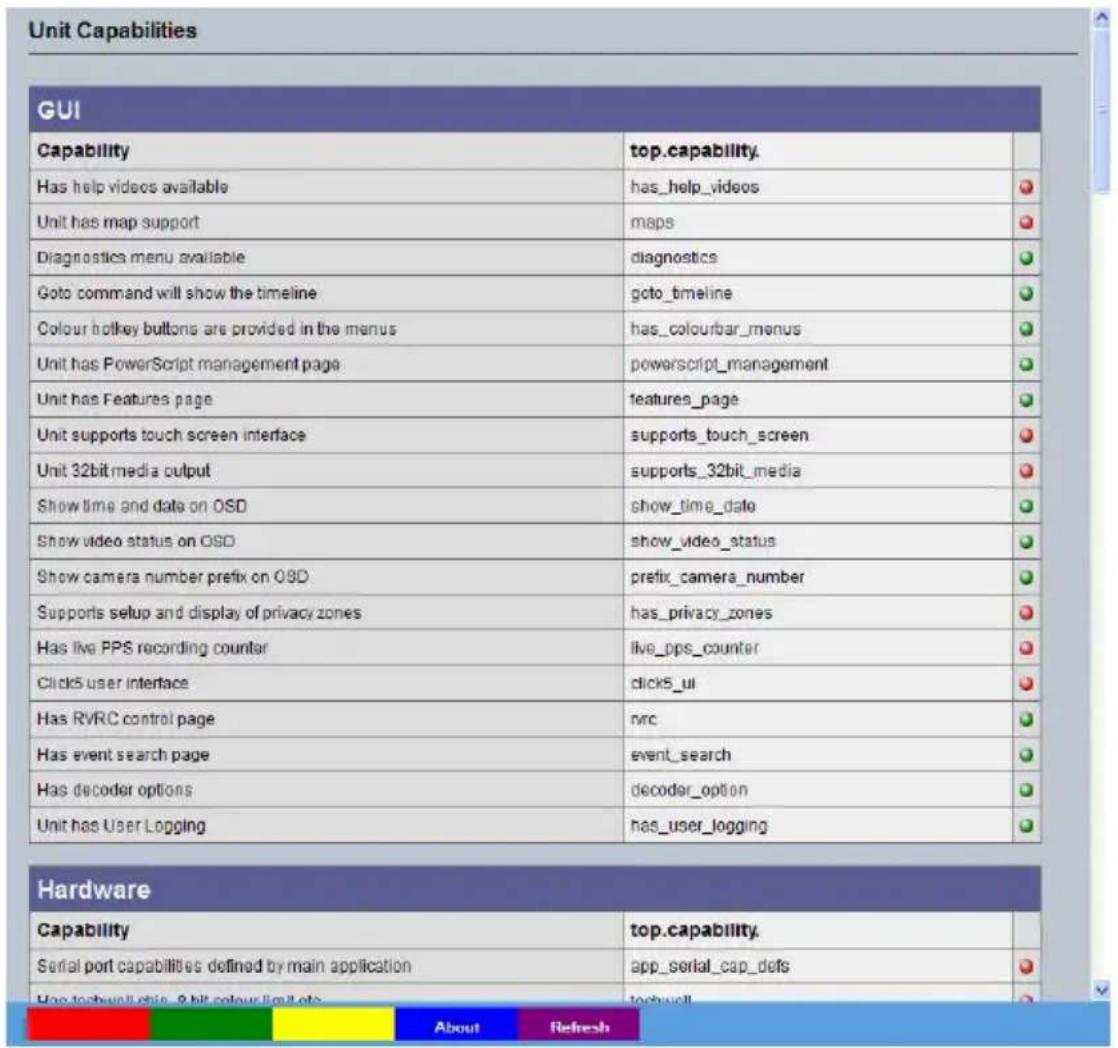Image resolution: width=1118 pixels, height=1048 pixels.
Task: Click the 'app_serial_cap_defs' capability name
Action: (710, 966)
